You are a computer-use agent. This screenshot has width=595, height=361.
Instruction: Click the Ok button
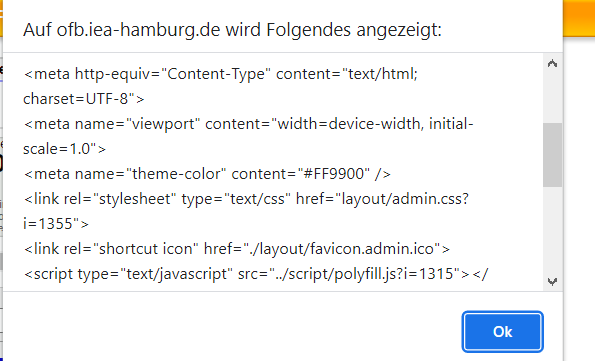[502, 332]
